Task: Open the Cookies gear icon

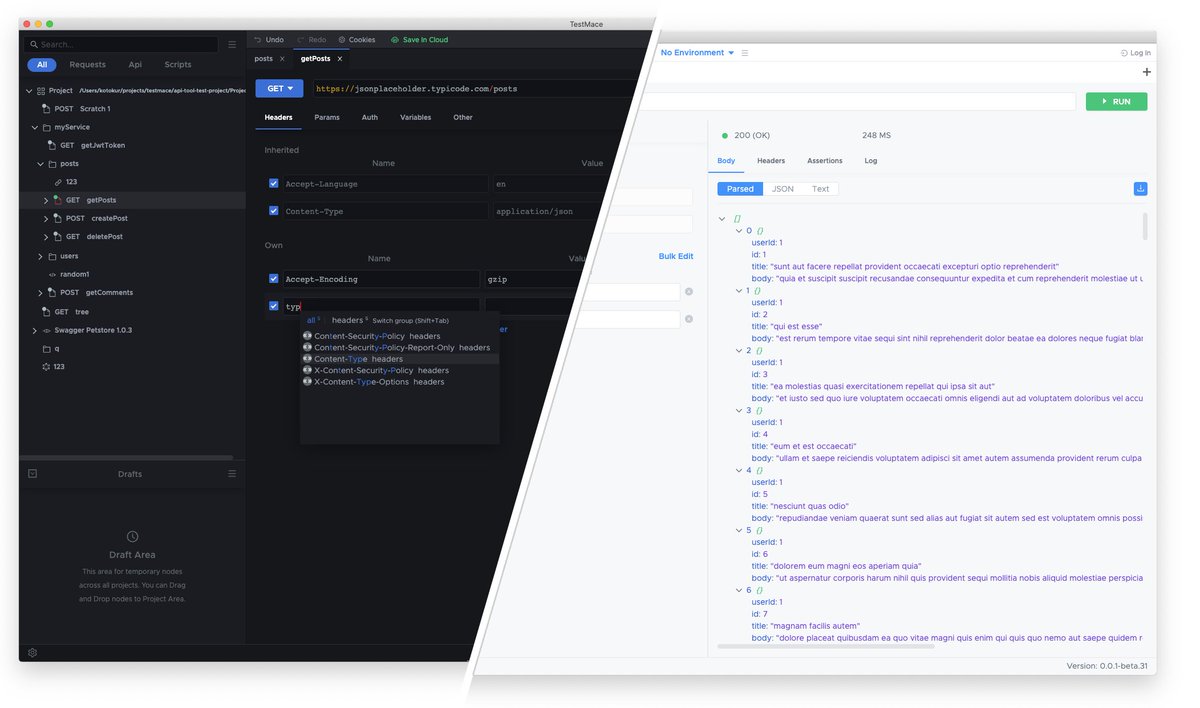Action: [x=342, y=40]
